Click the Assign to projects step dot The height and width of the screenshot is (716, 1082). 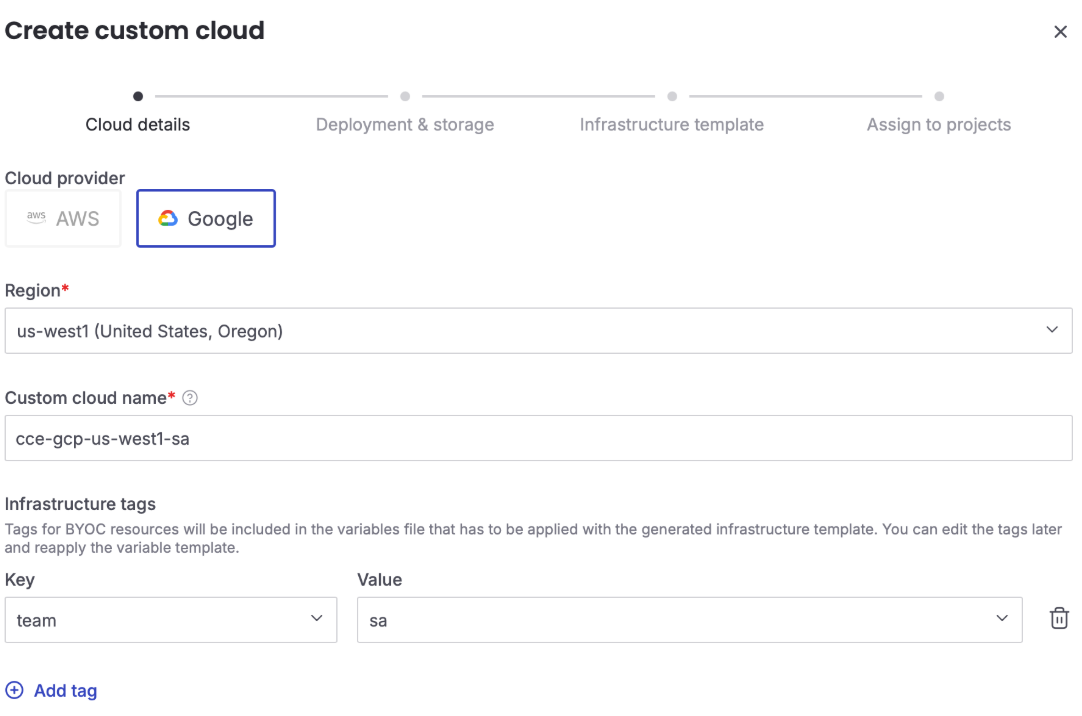938,96
